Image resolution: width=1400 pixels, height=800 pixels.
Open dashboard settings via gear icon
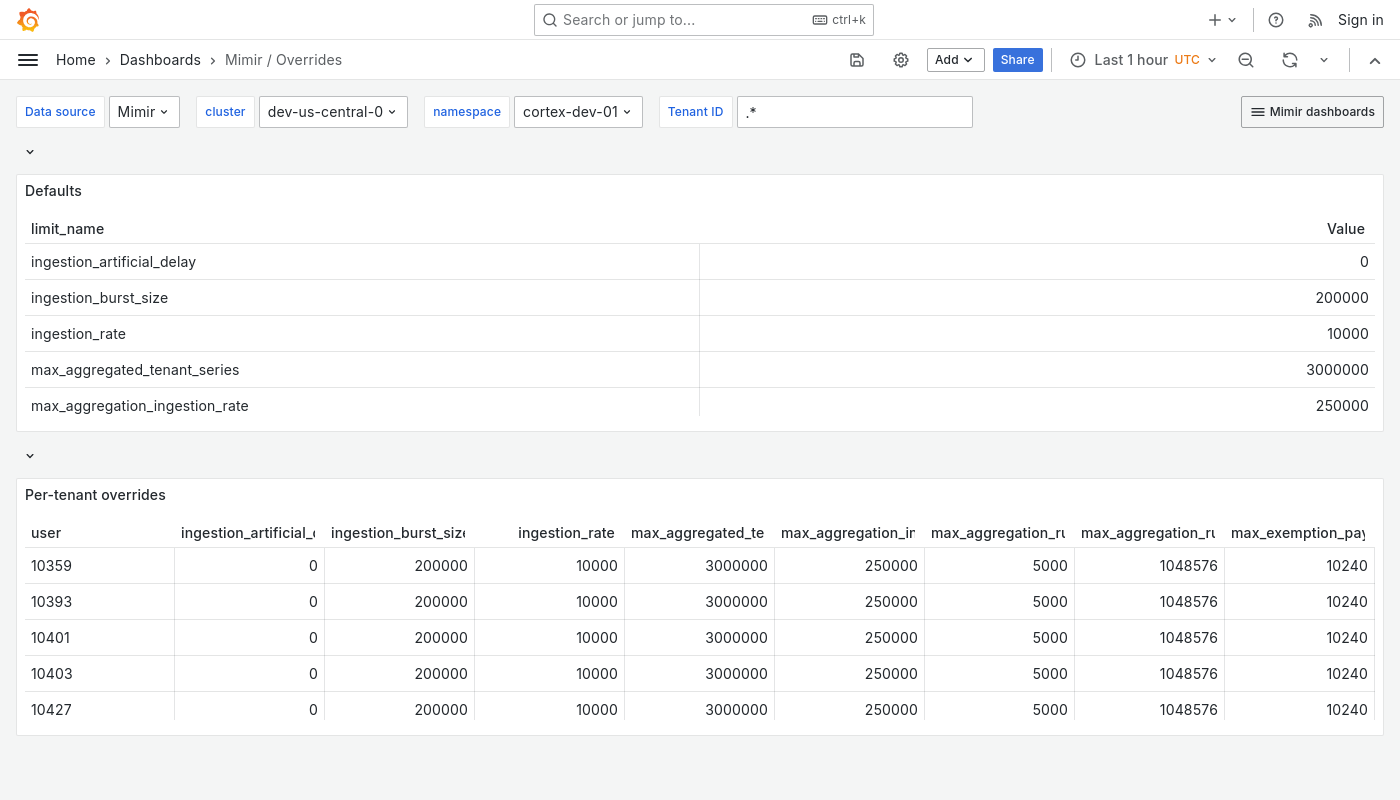tap(901, 60)
